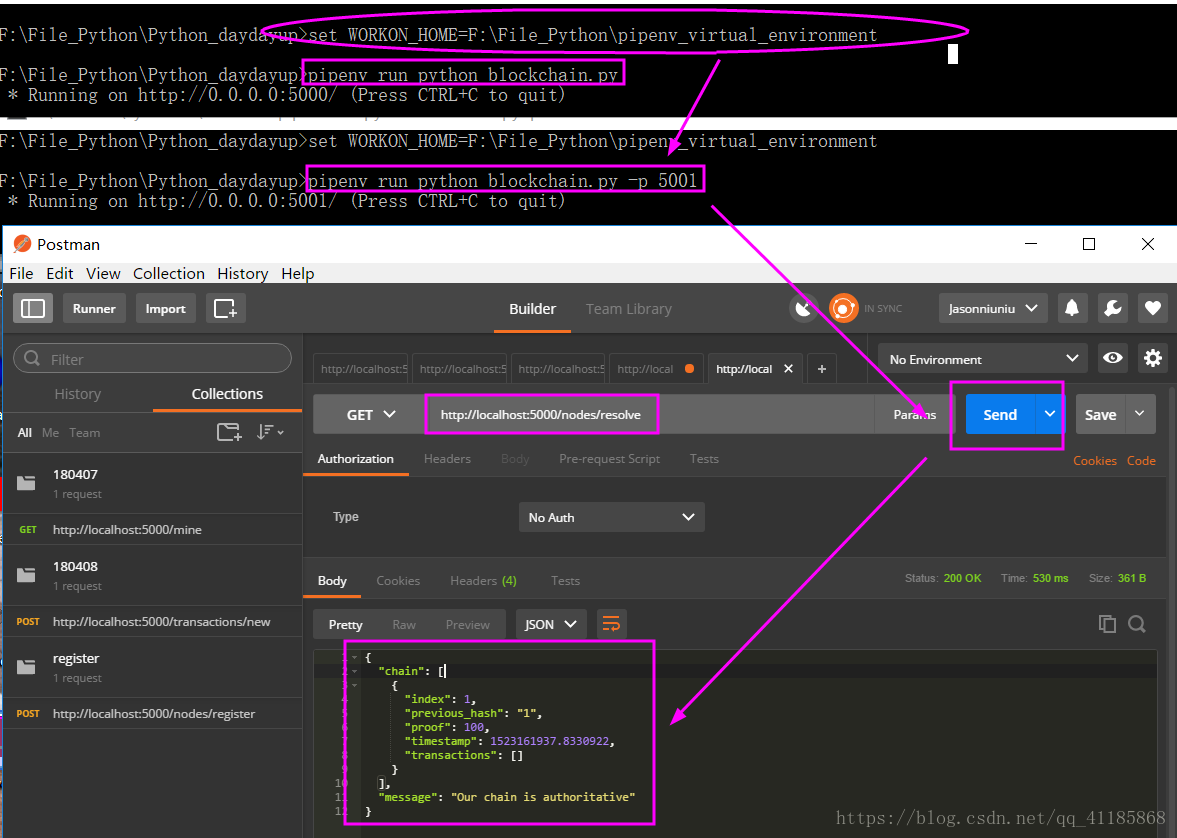Open the File menu
This screenshot has width=1177, height=838.
pyautogui.click(x=21, y=273)
